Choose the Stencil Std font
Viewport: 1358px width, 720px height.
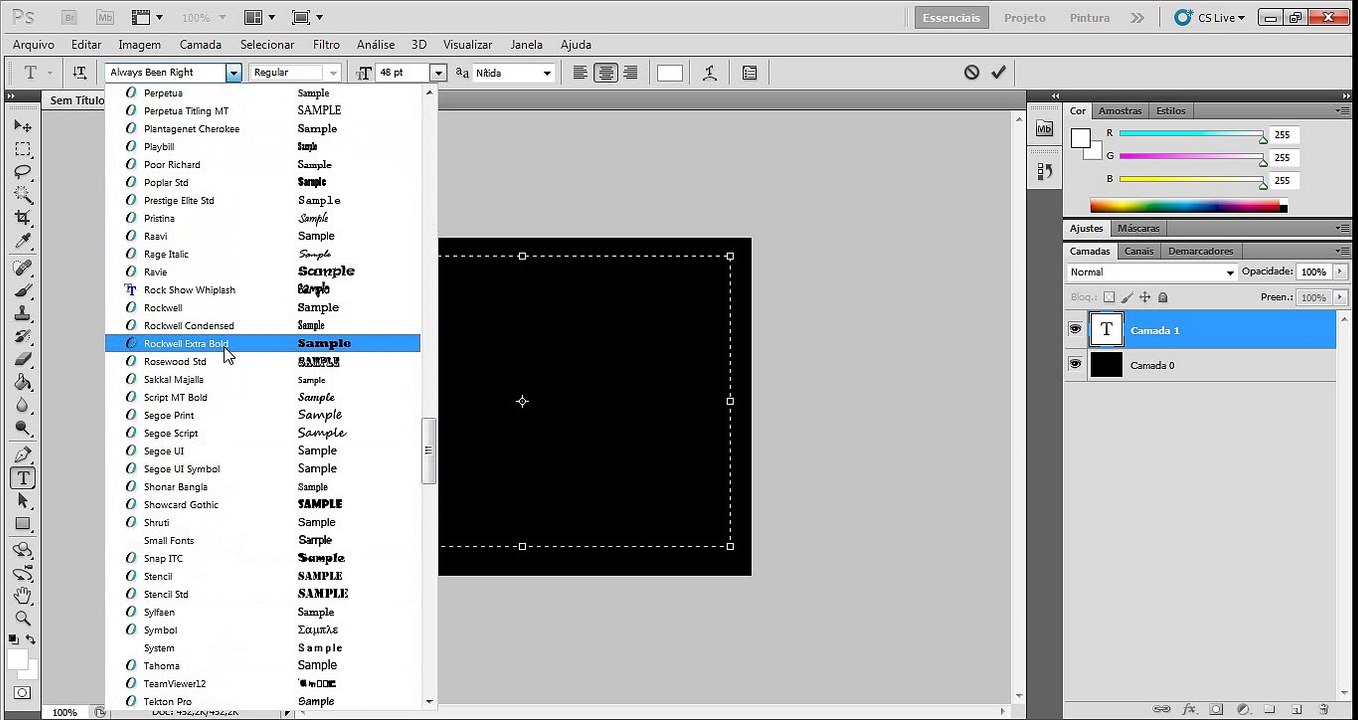pos(262,594)
